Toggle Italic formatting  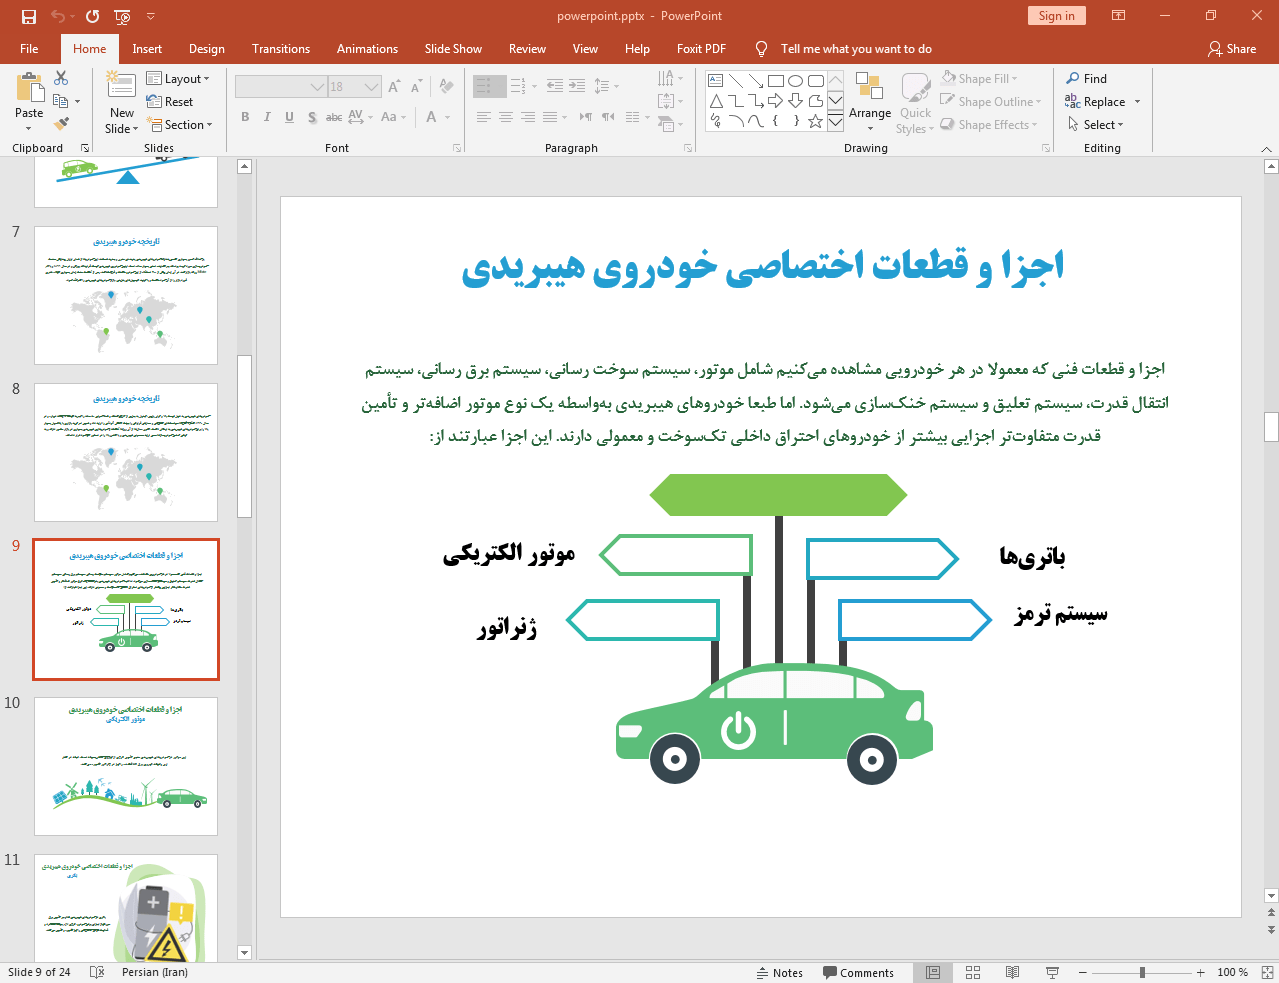point(267,117)
